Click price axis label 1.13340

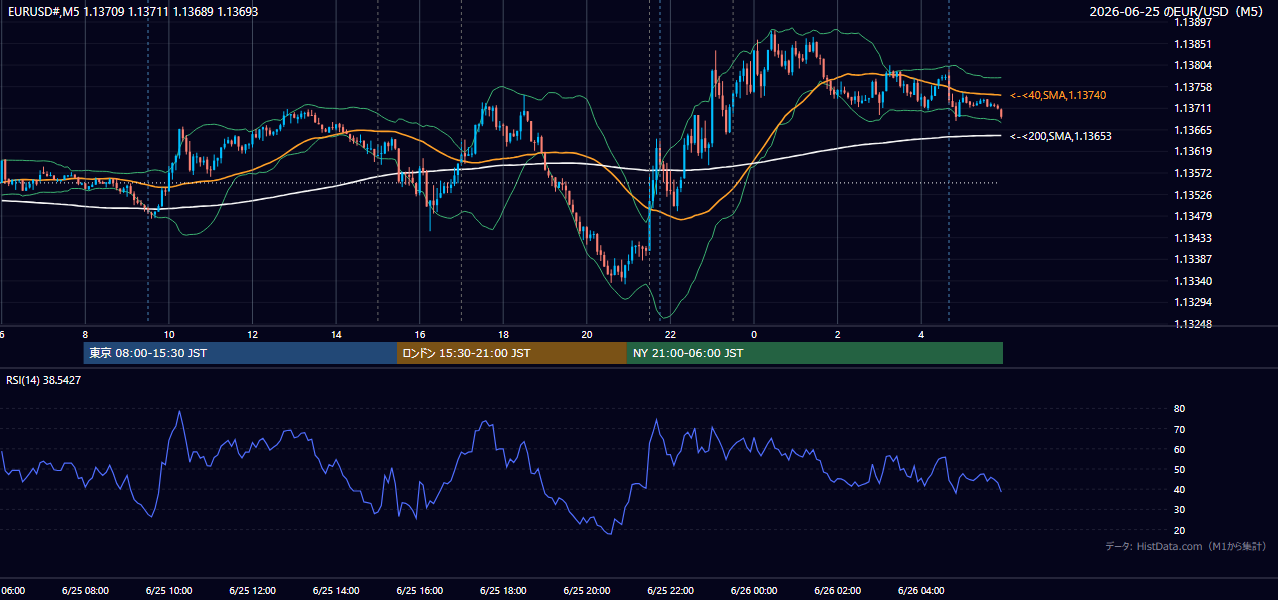tap(1193, 281)
